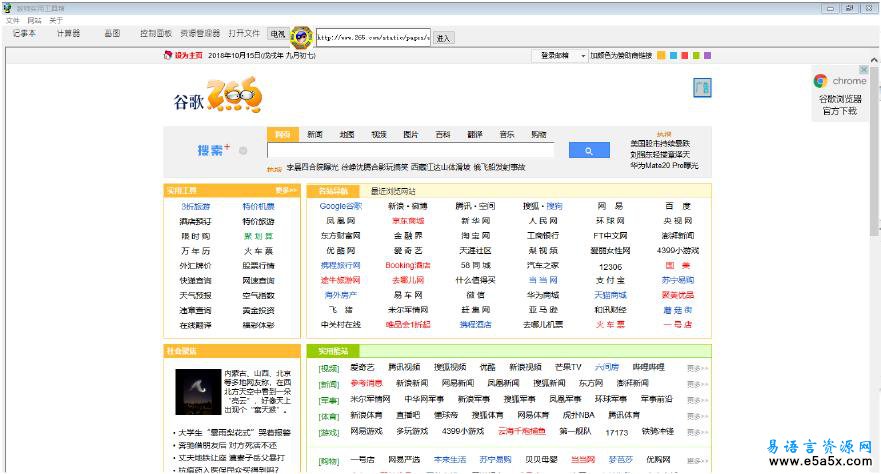881x474 pixels.
Task: Click the round mascot icon beside the URL box
Action: (x=302, y=37)
